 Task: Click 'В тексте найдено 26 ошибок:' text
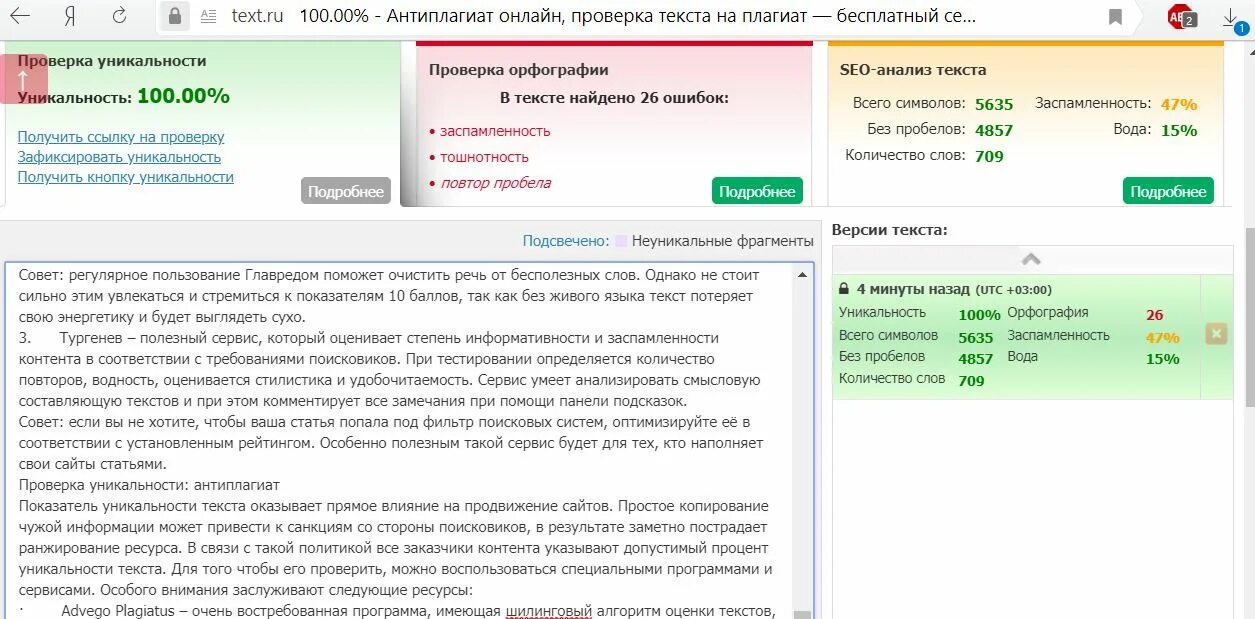[614, 98]
